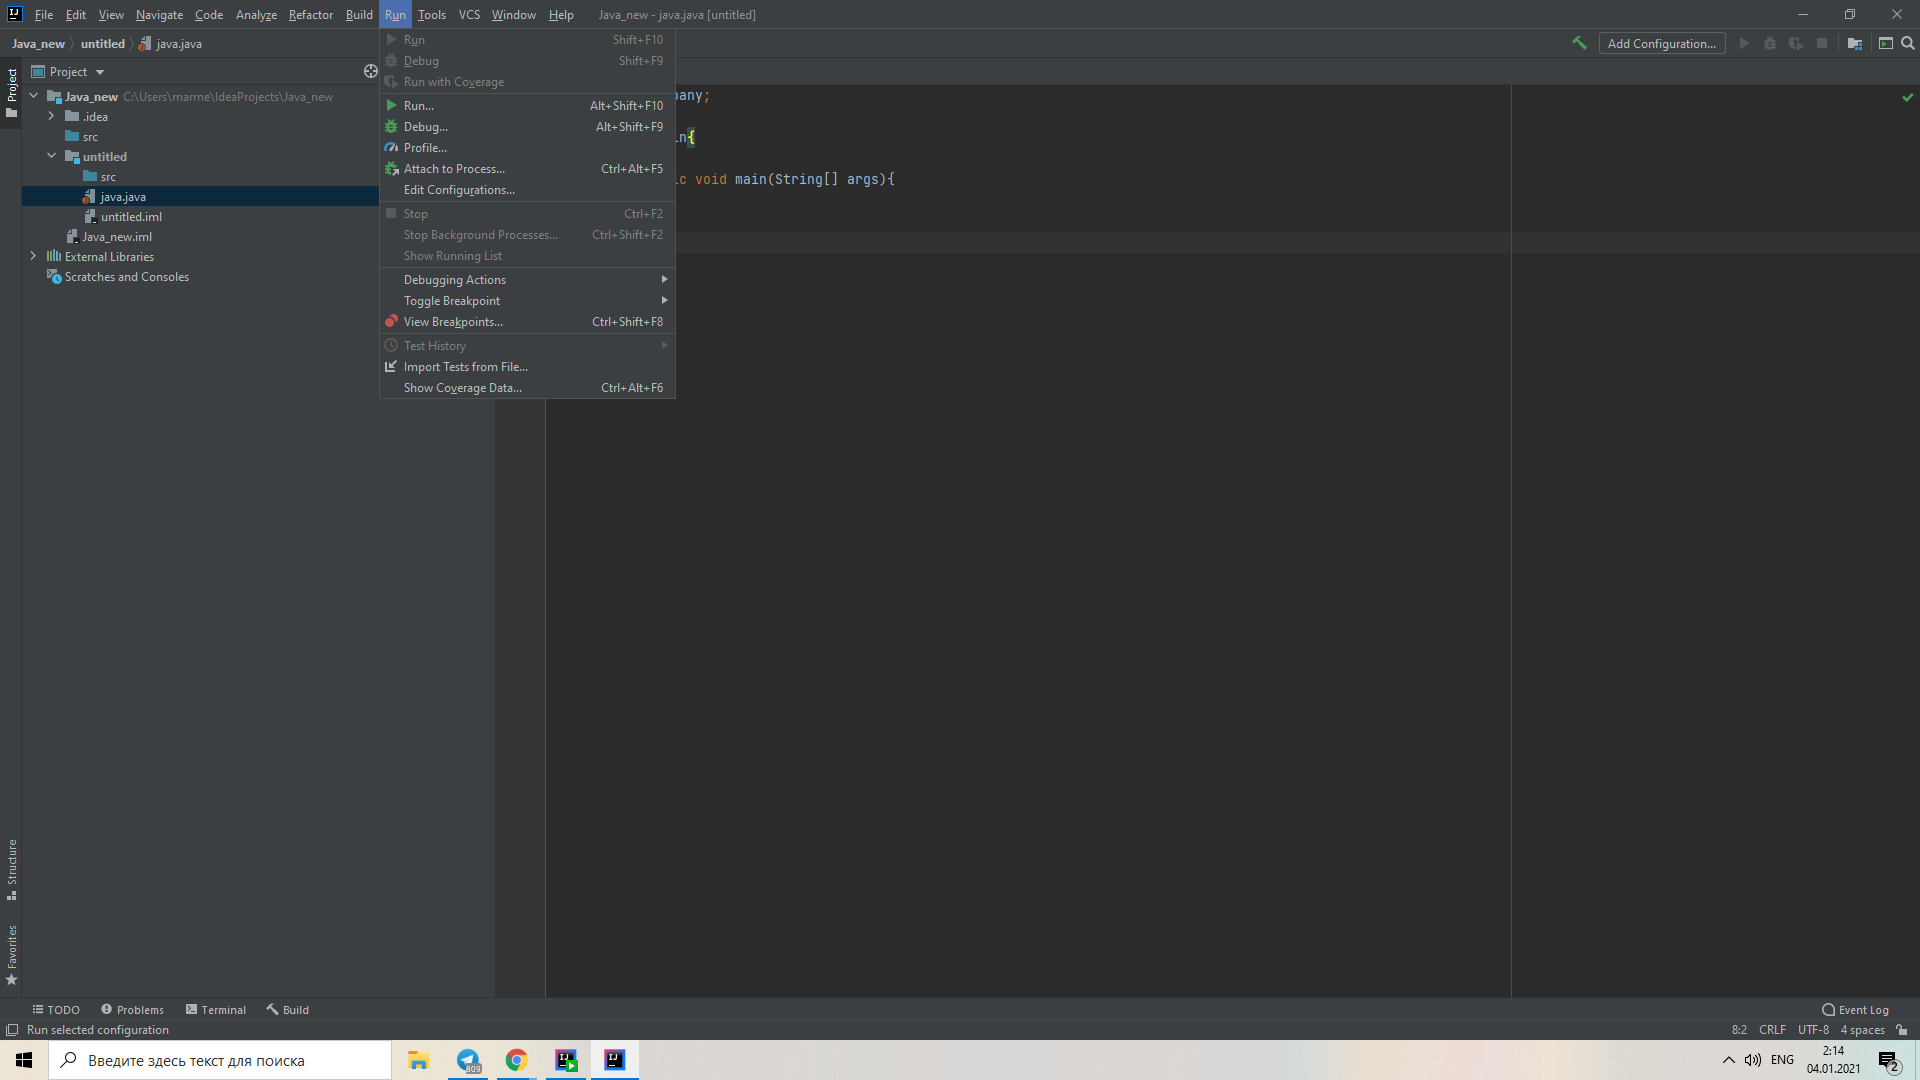Click the volume icon in system tray
The image size is (1920, 1080).
pyautogui.click(x=1753, y=1060)
